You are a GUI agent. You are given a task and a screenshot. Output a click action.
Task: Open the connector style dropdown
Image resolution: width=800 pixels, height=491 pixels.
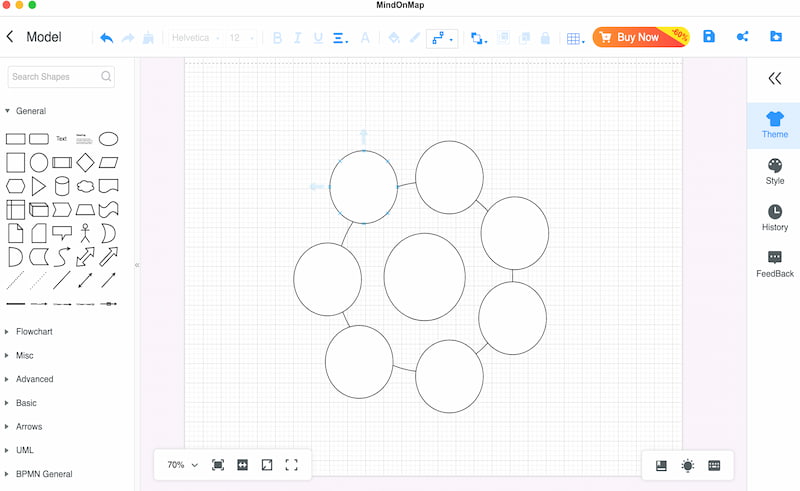pyautogui.click(x=442, y=38)
